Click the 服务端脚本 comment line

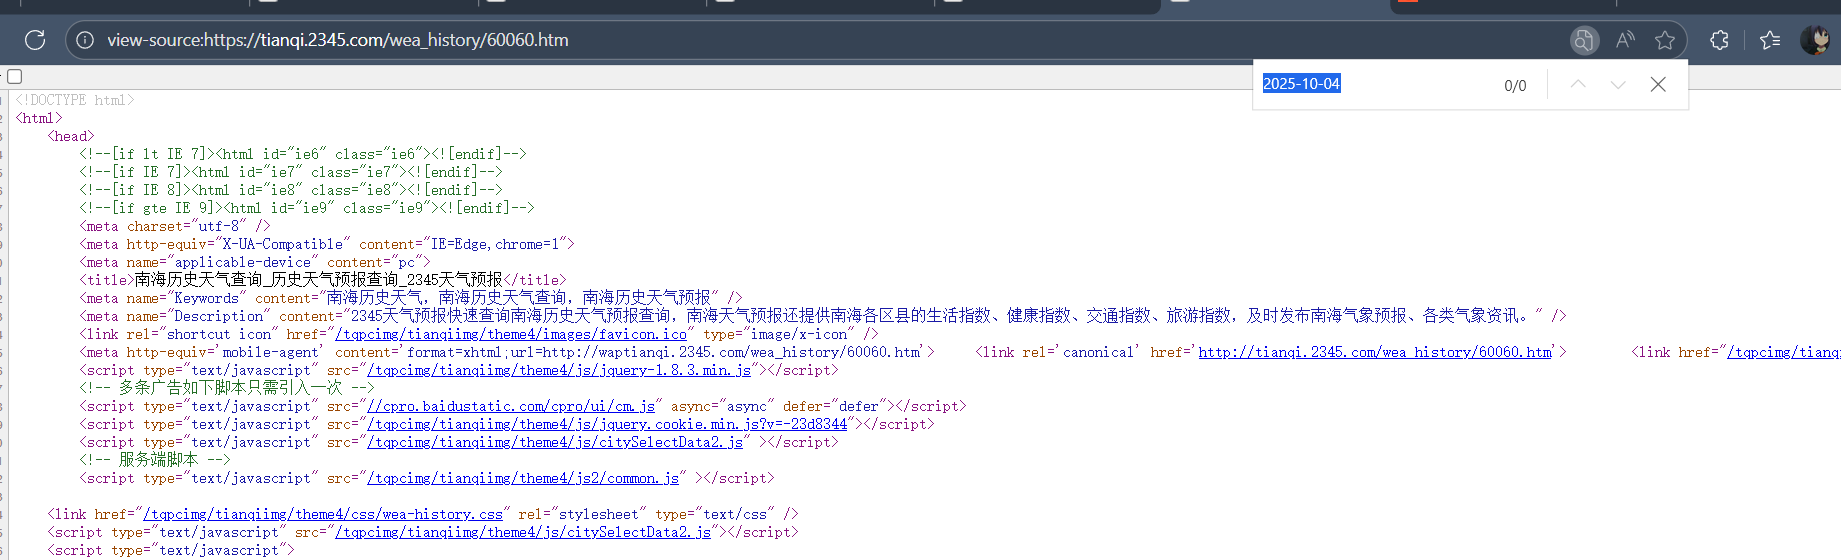coord(155,460)
